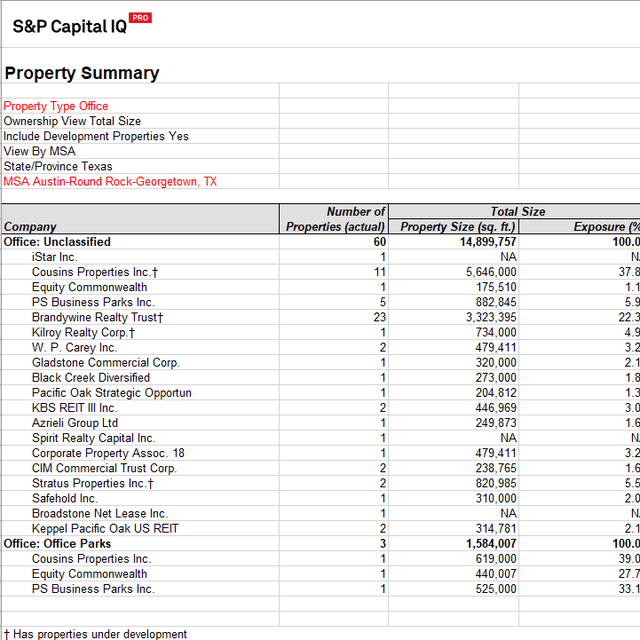Select the 310,000 property size cell
Viewport: 640px width, 640px height.
tap(454, 498)
